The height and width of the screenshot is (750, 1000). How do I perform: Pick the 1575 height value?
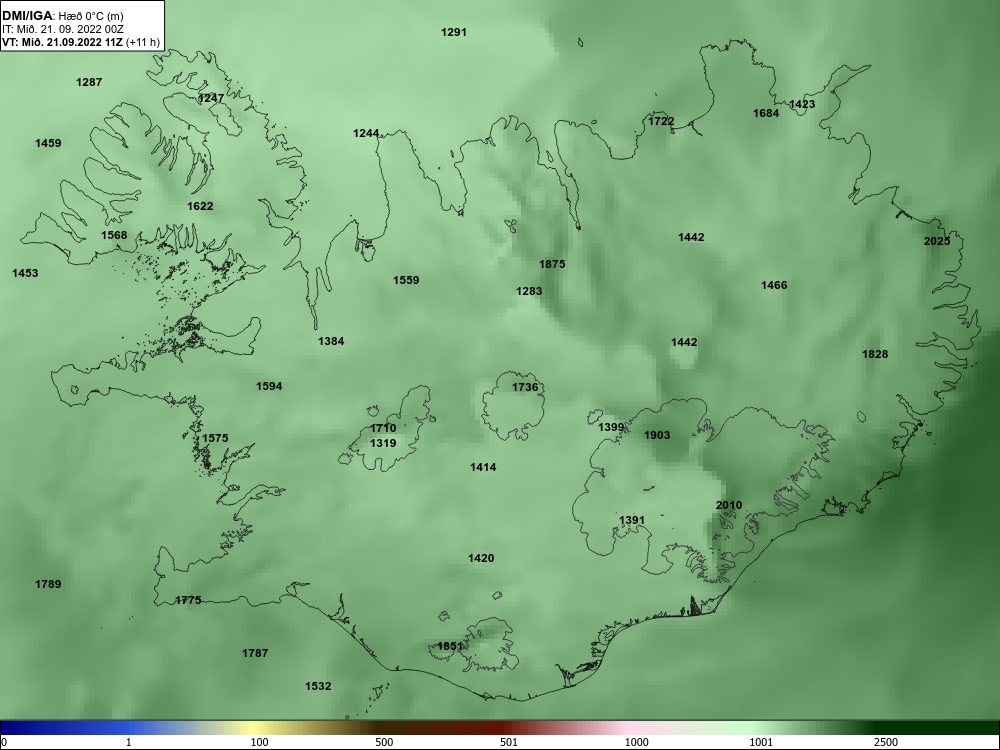click(215, 438)
